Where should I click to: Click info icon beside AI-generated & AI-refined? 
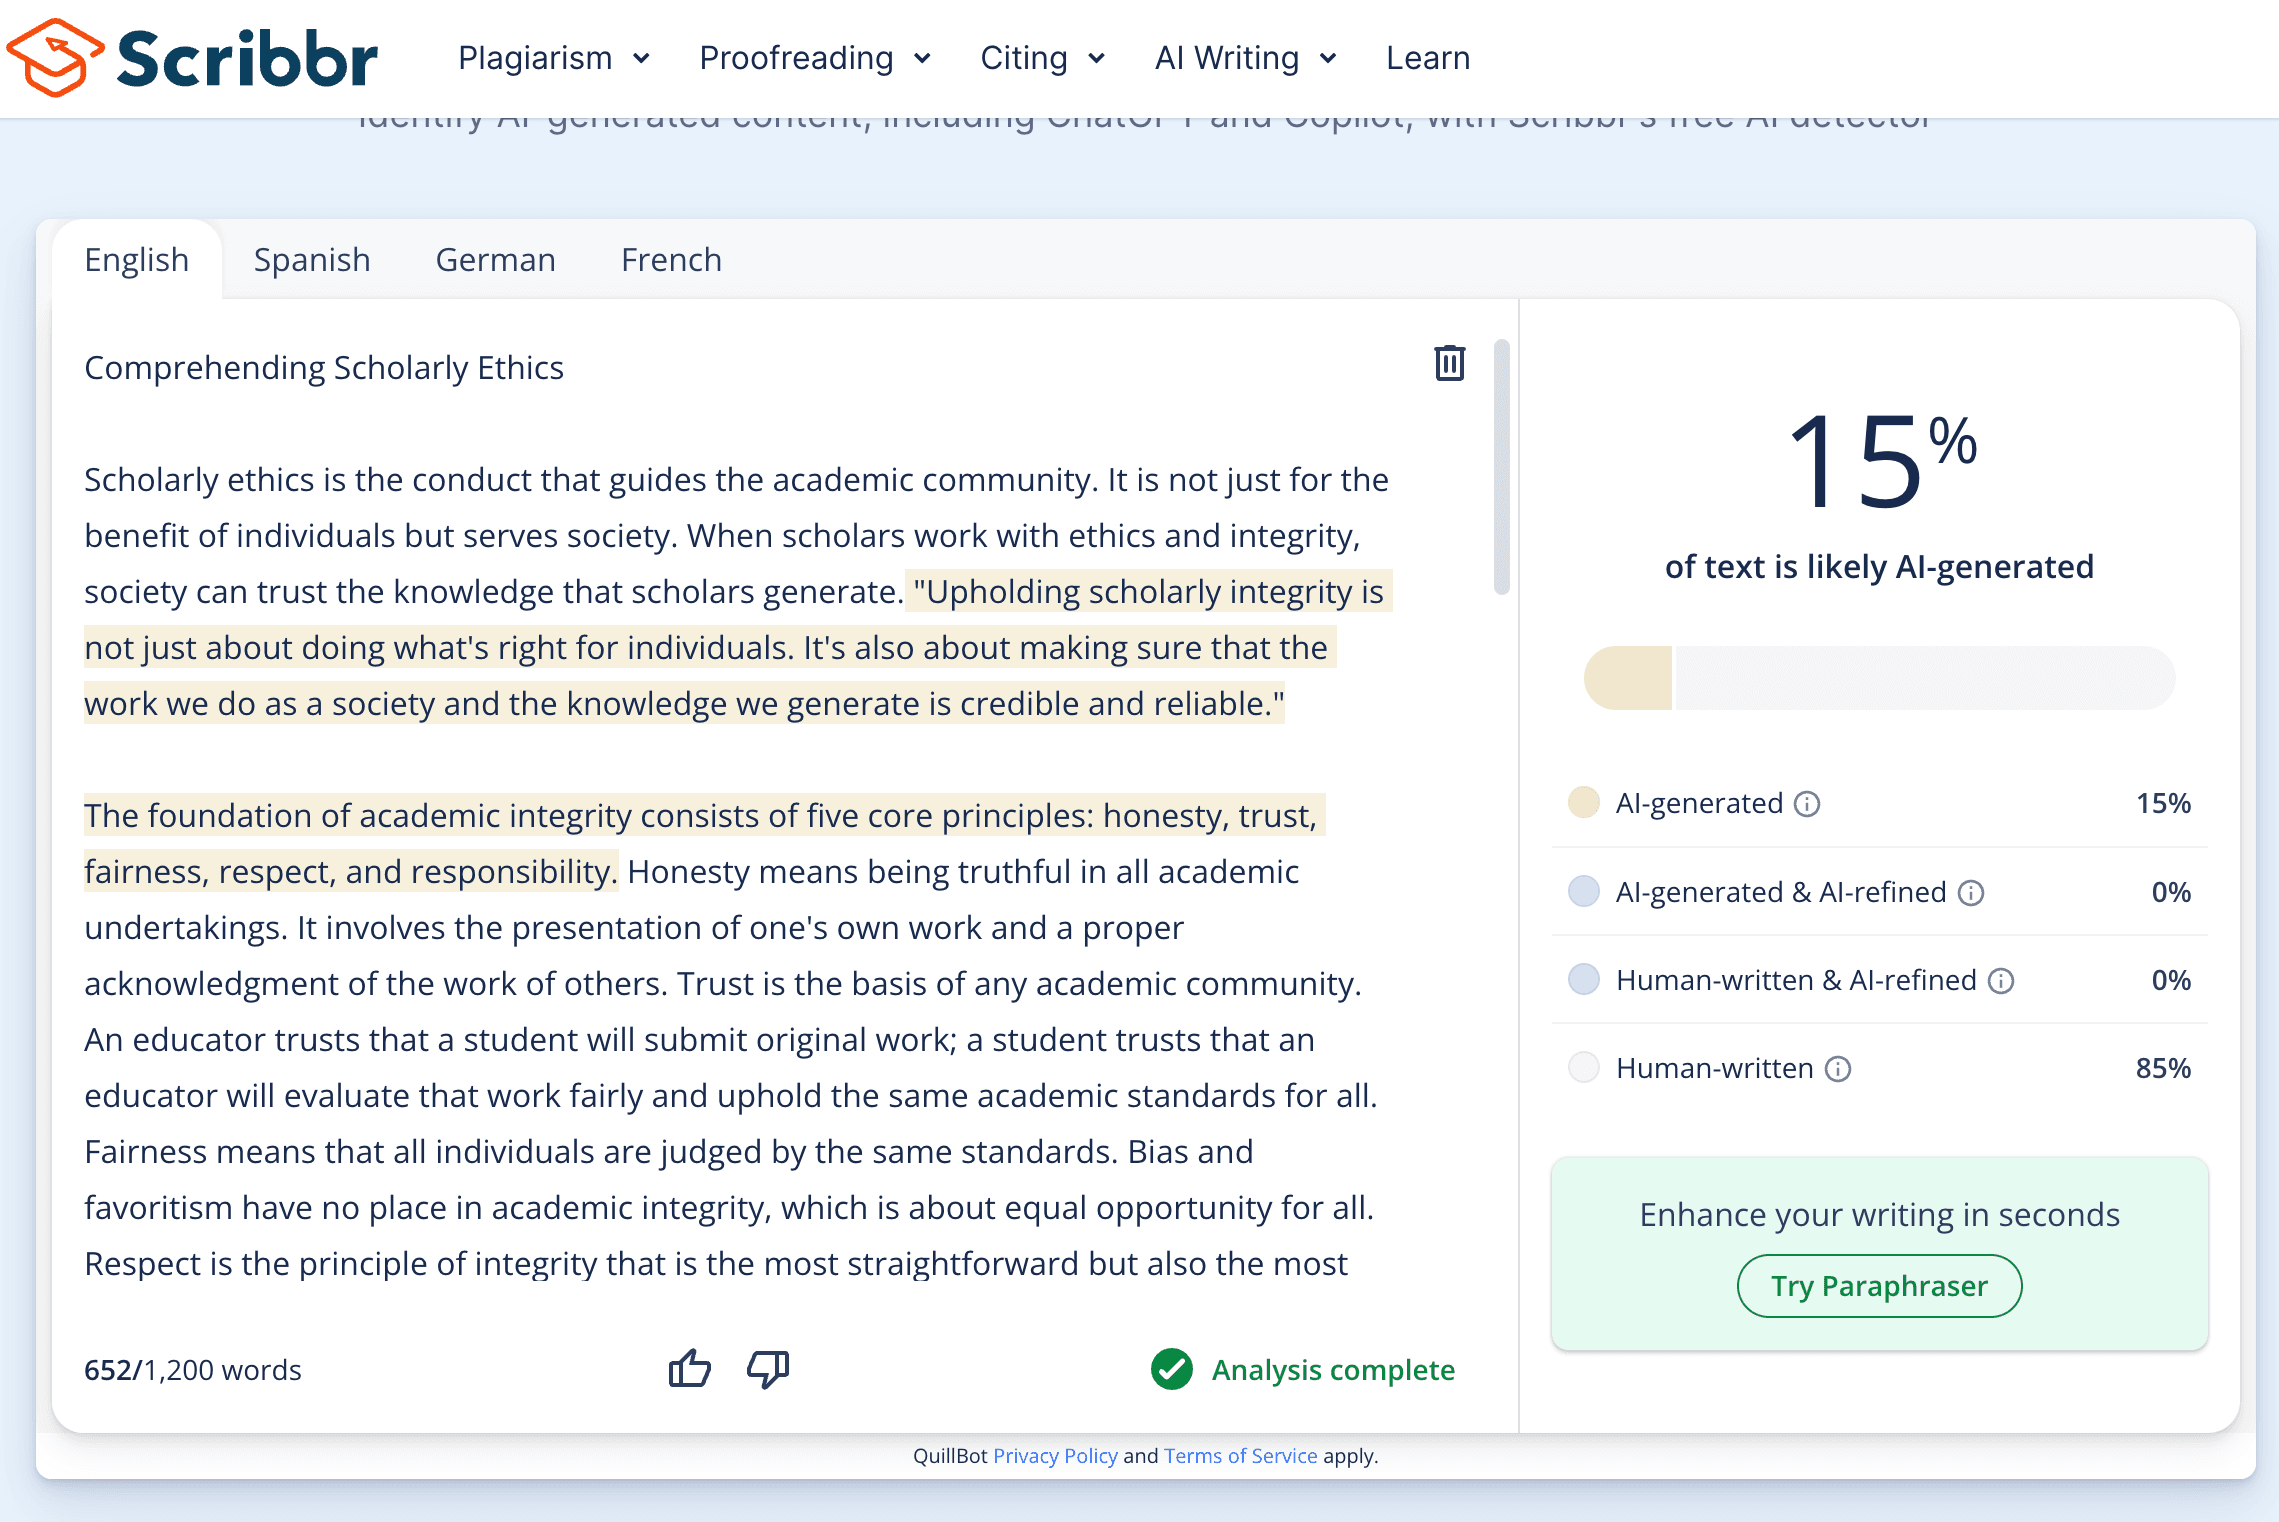pyautogui.click(x=1970, y=892)
